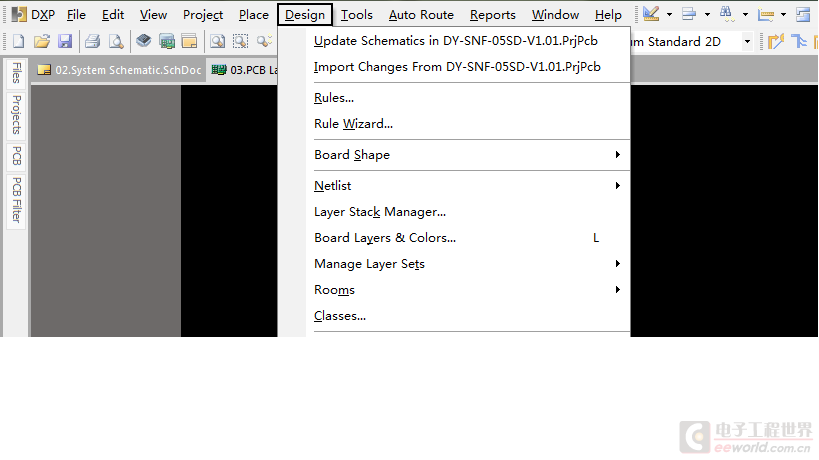819x460 pixels.
Task: Save using the floppy disk icon
Action: 65,41
